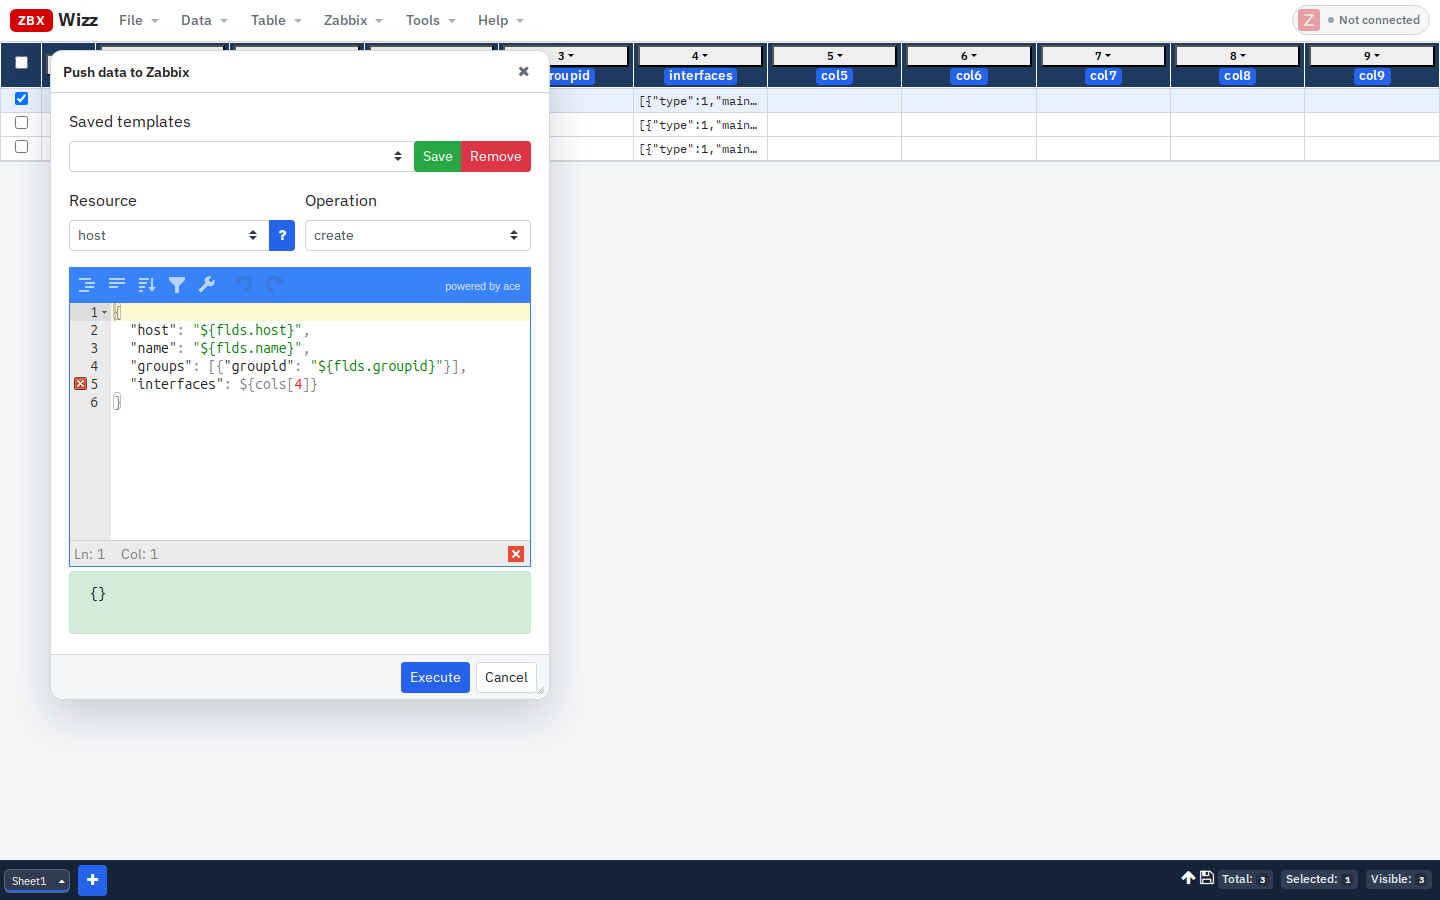The width and height of the screenshot is (1440, 900).
Task: Click the col8 column label
Action: point(1237,76)
